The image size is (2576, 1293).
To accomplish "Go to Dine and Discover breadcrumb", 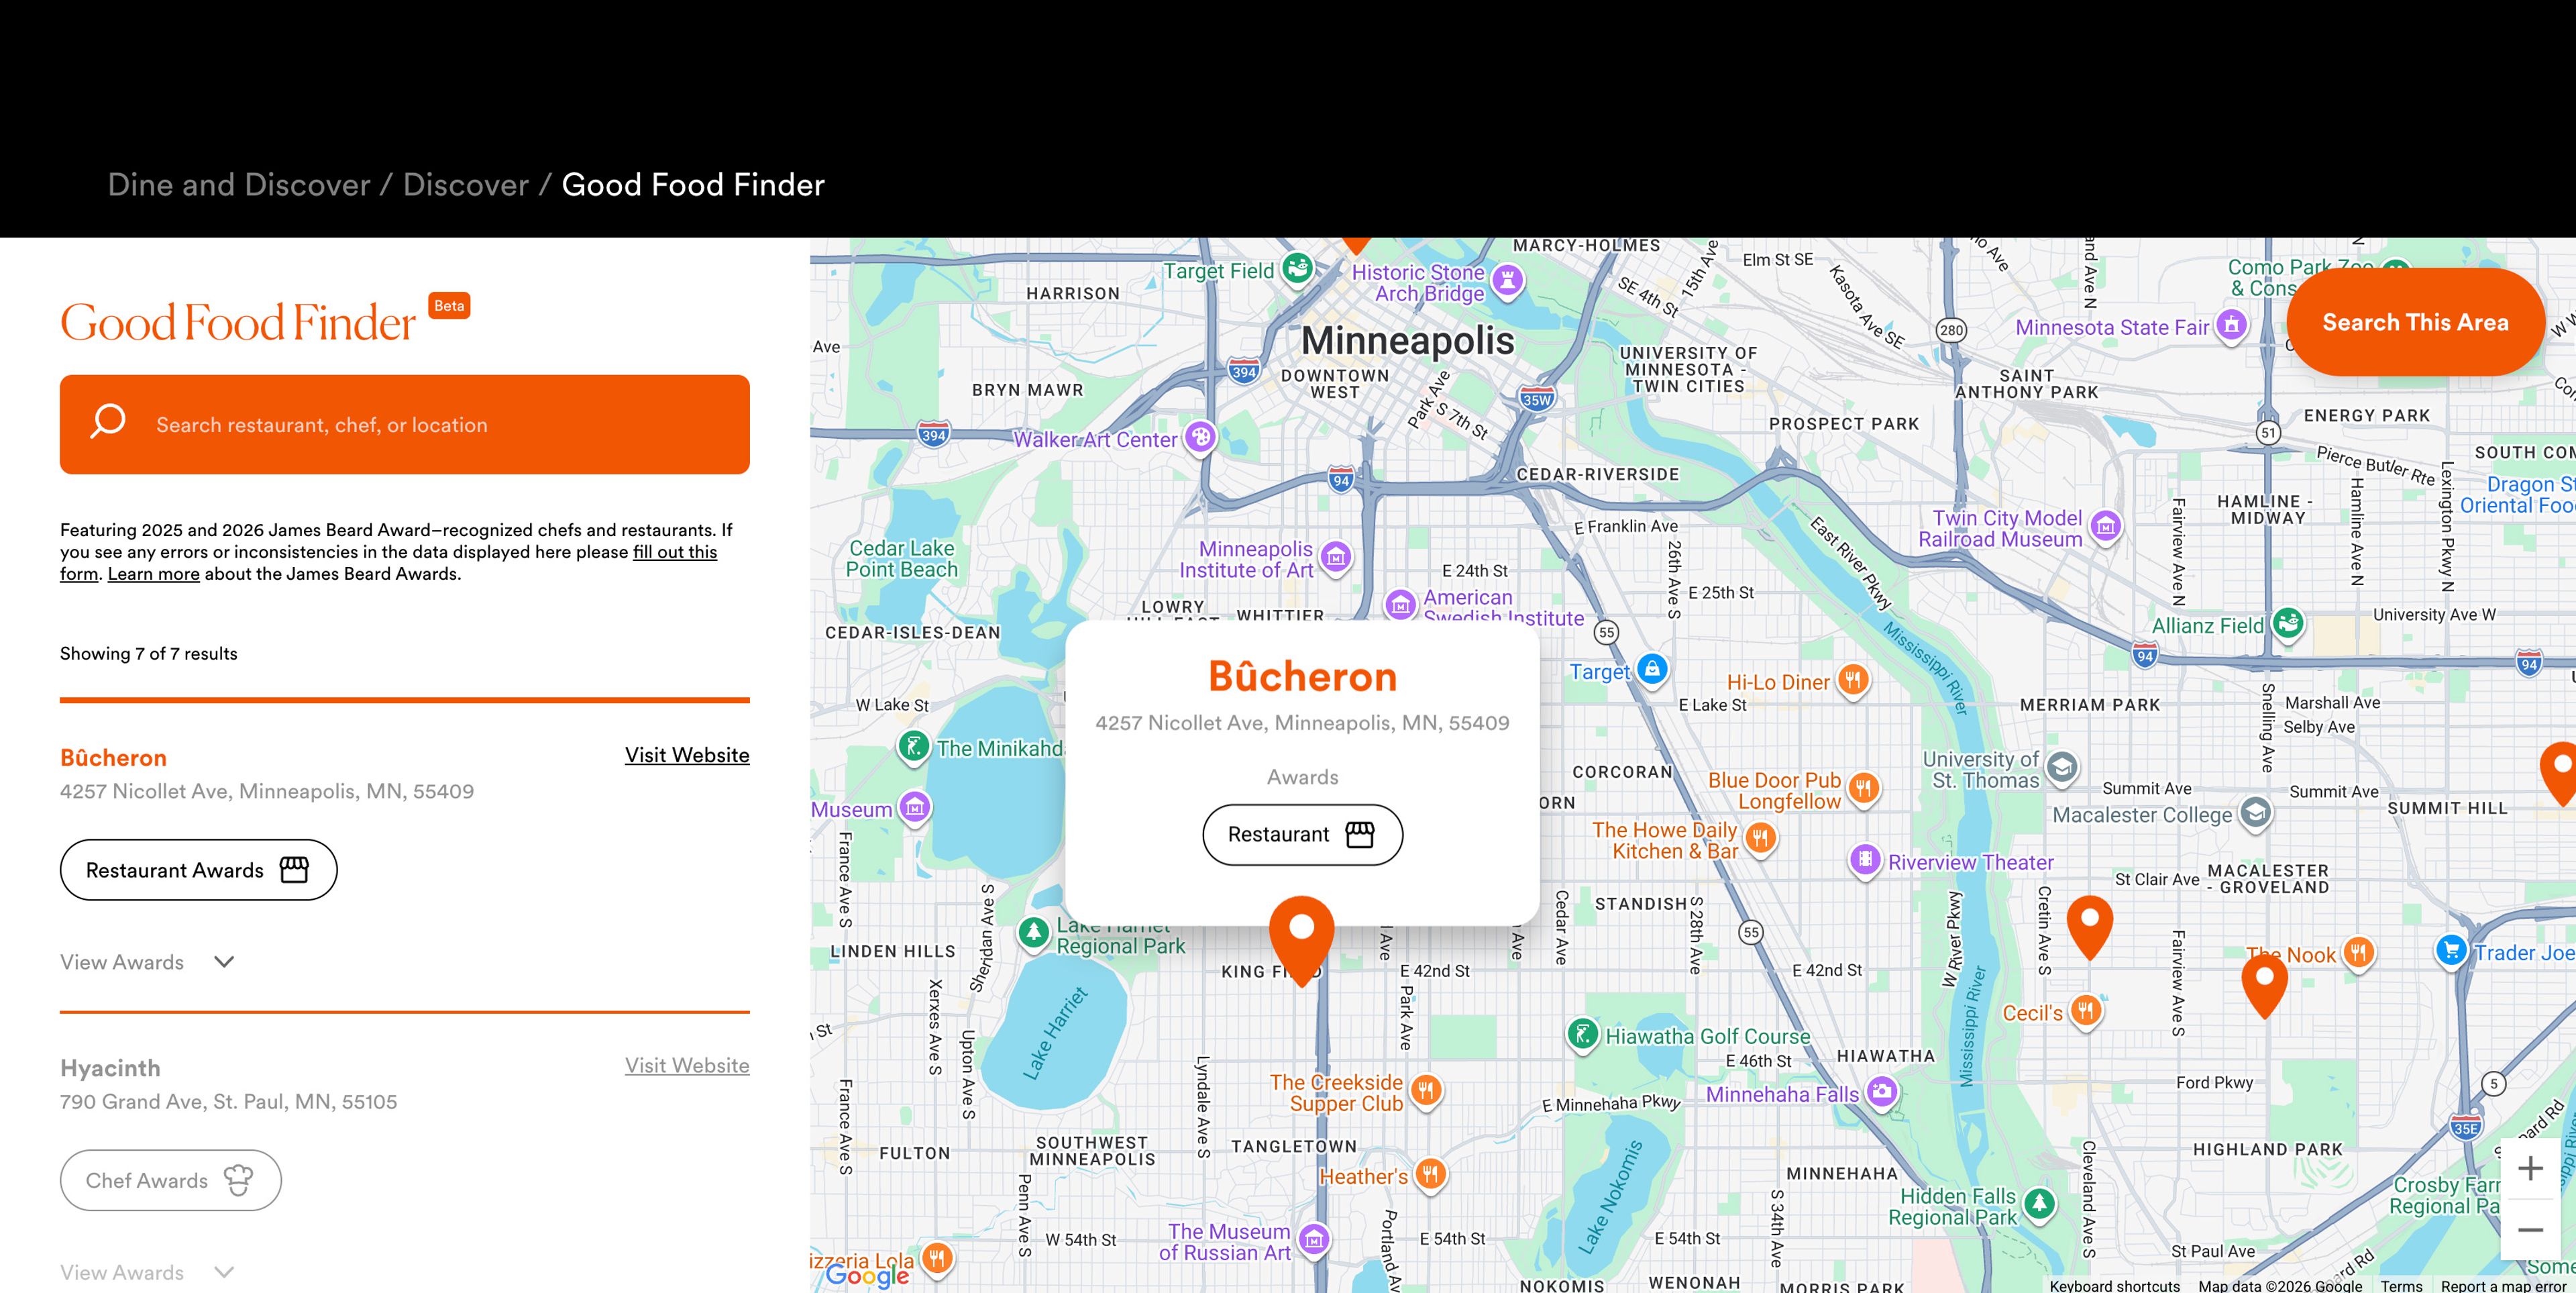I will 239,185.
